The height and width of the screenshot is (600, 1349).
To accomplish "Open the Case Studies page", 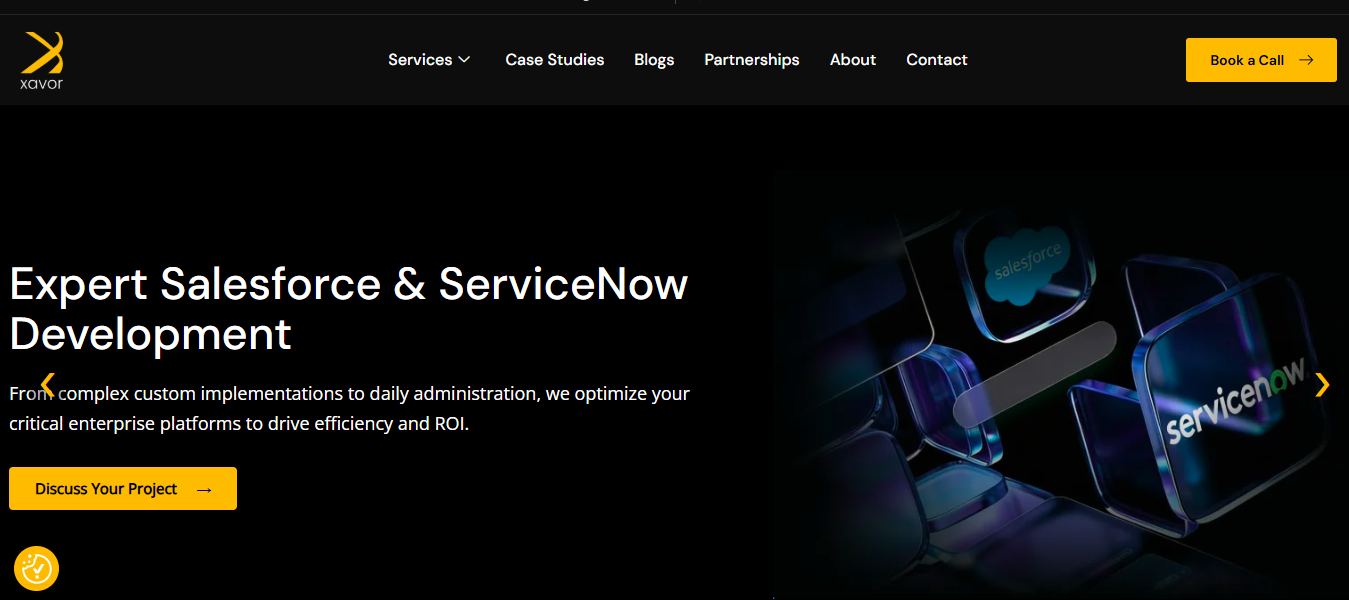I will tap(555, 60).
